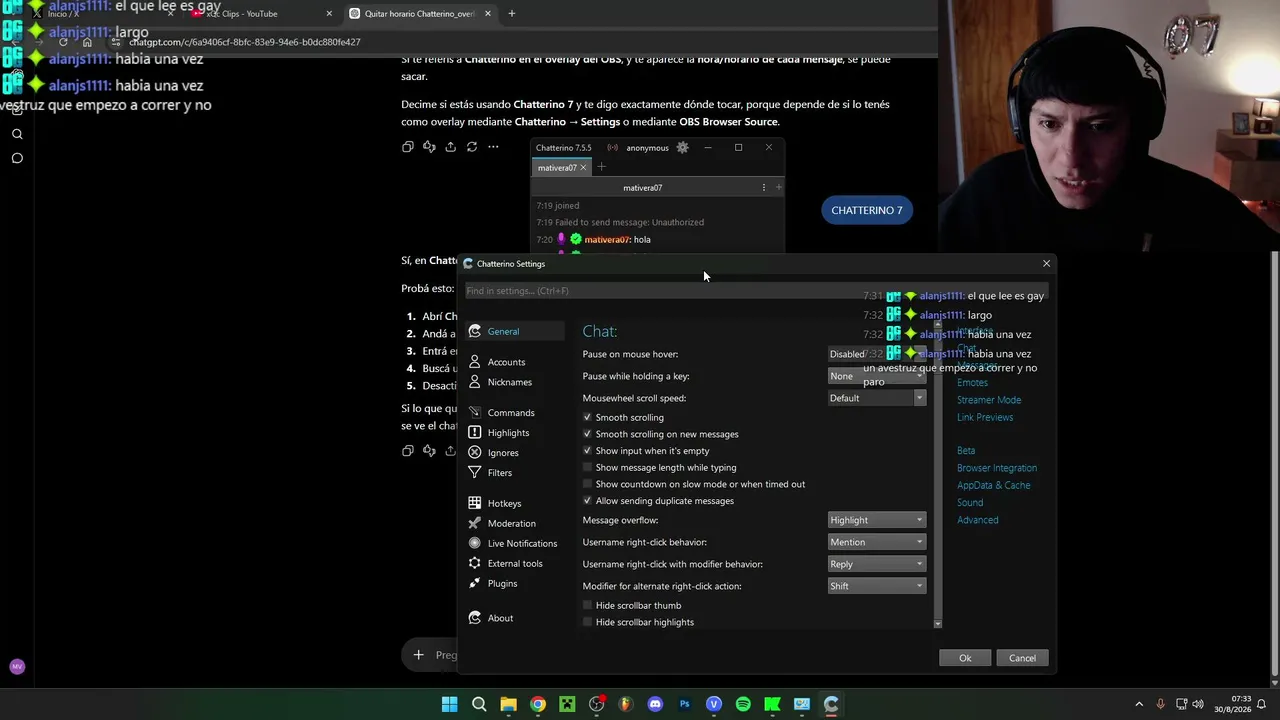Open Modifier for alternate right-click dropdown

point(877,586)
